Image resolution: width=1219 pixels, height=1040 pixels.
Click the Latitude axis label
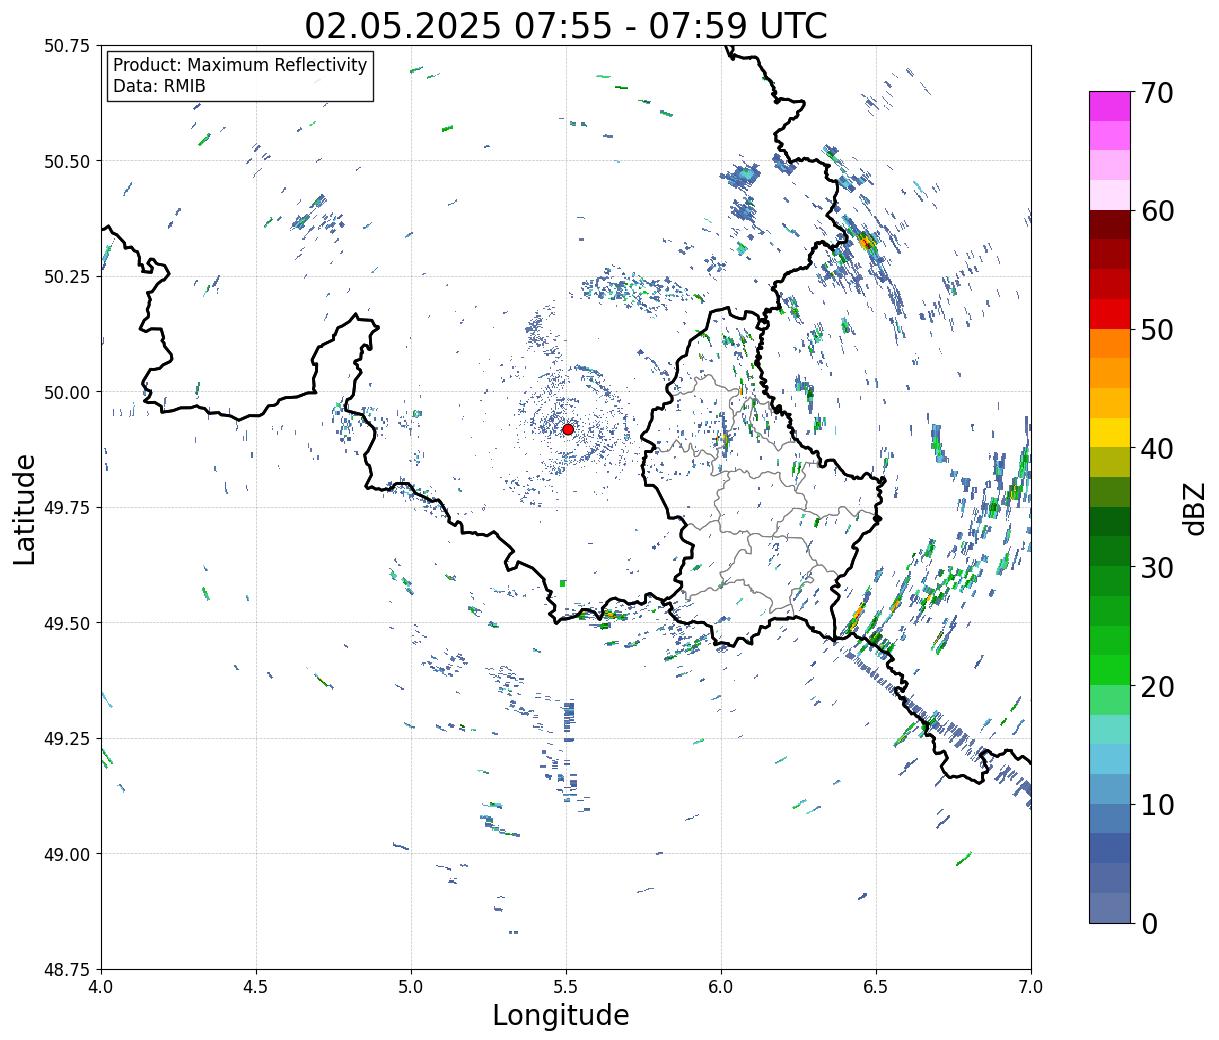coord(25,508)
